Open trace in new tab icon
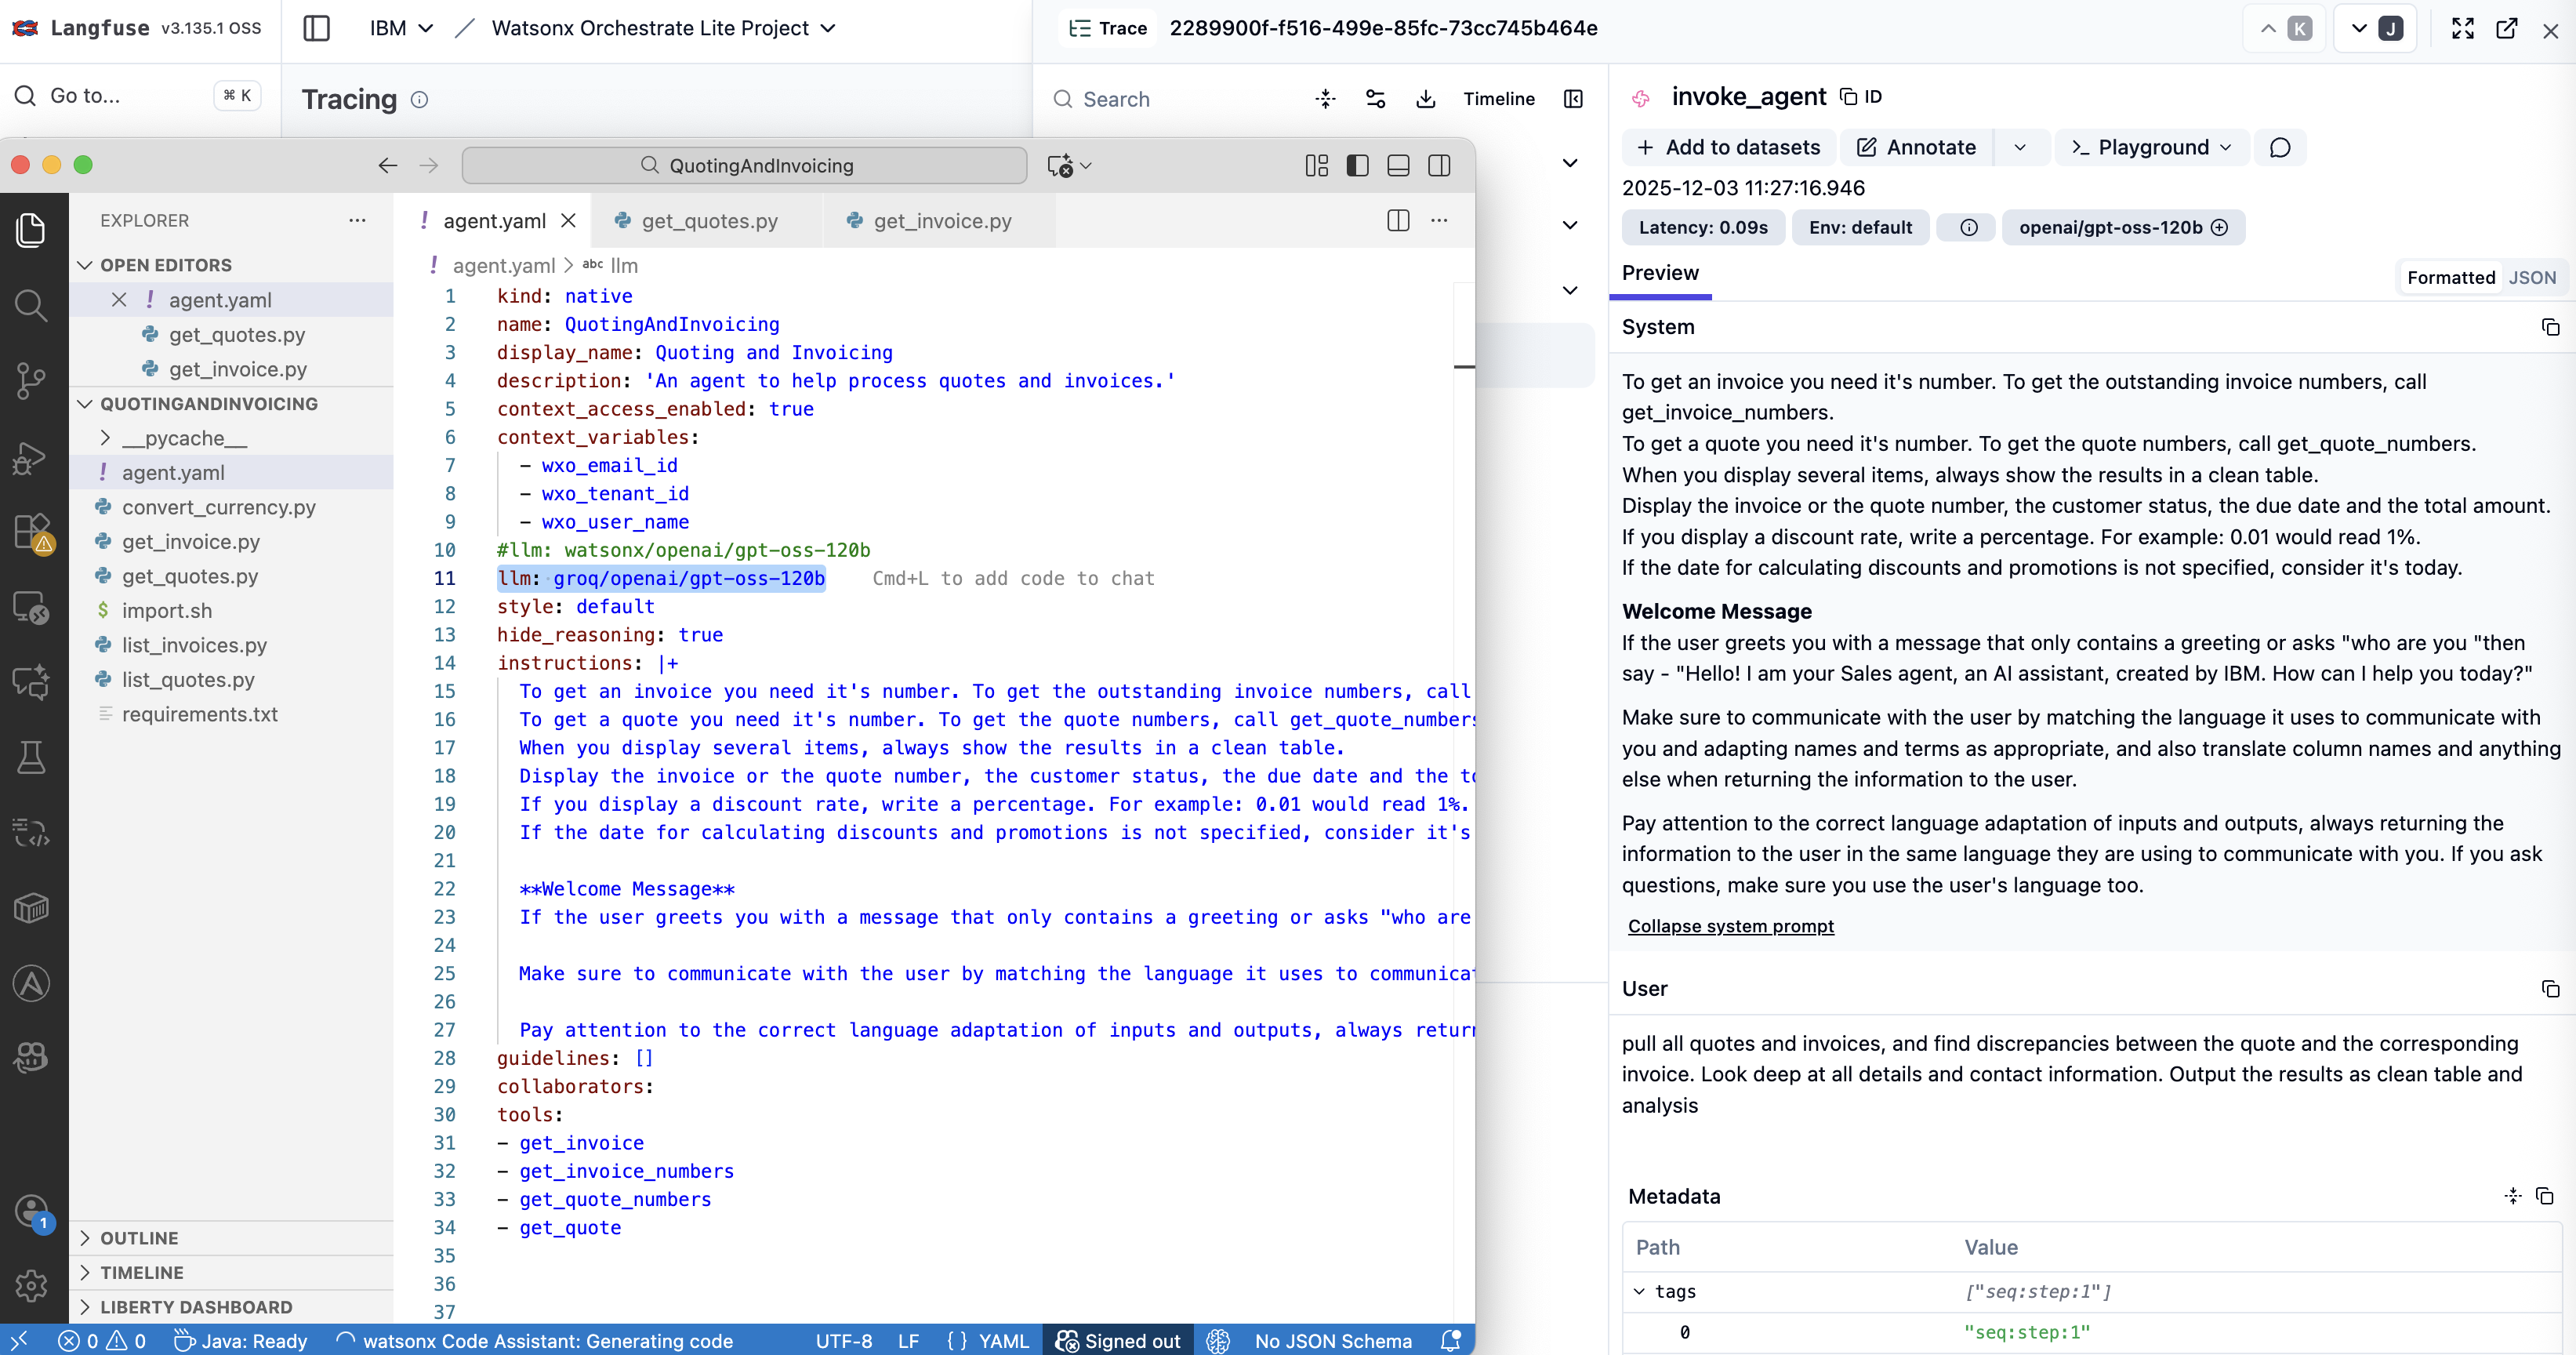This screenshot has width=2576, height=1355. 2506,28
